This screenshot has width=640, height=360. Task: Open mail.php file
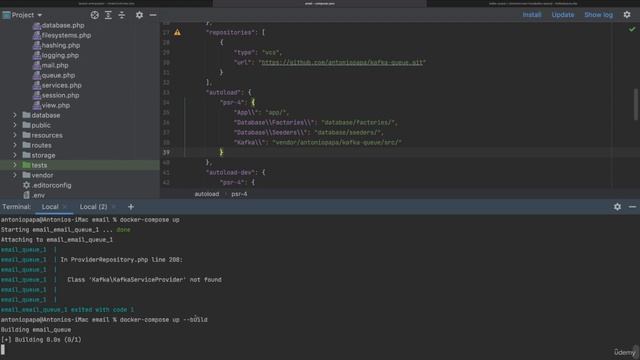click(x=55, y=65)
